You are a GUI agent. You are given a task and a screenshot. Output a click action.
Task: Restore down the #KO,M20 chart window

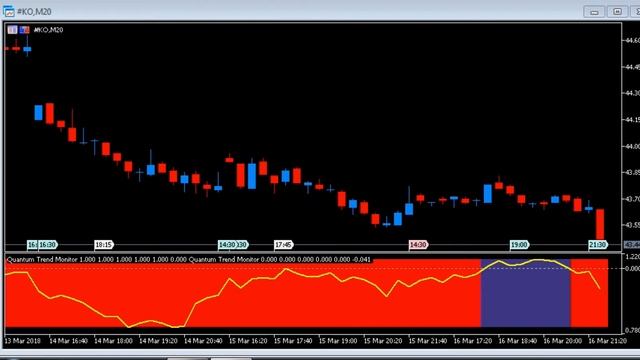[x=617, y=11]
